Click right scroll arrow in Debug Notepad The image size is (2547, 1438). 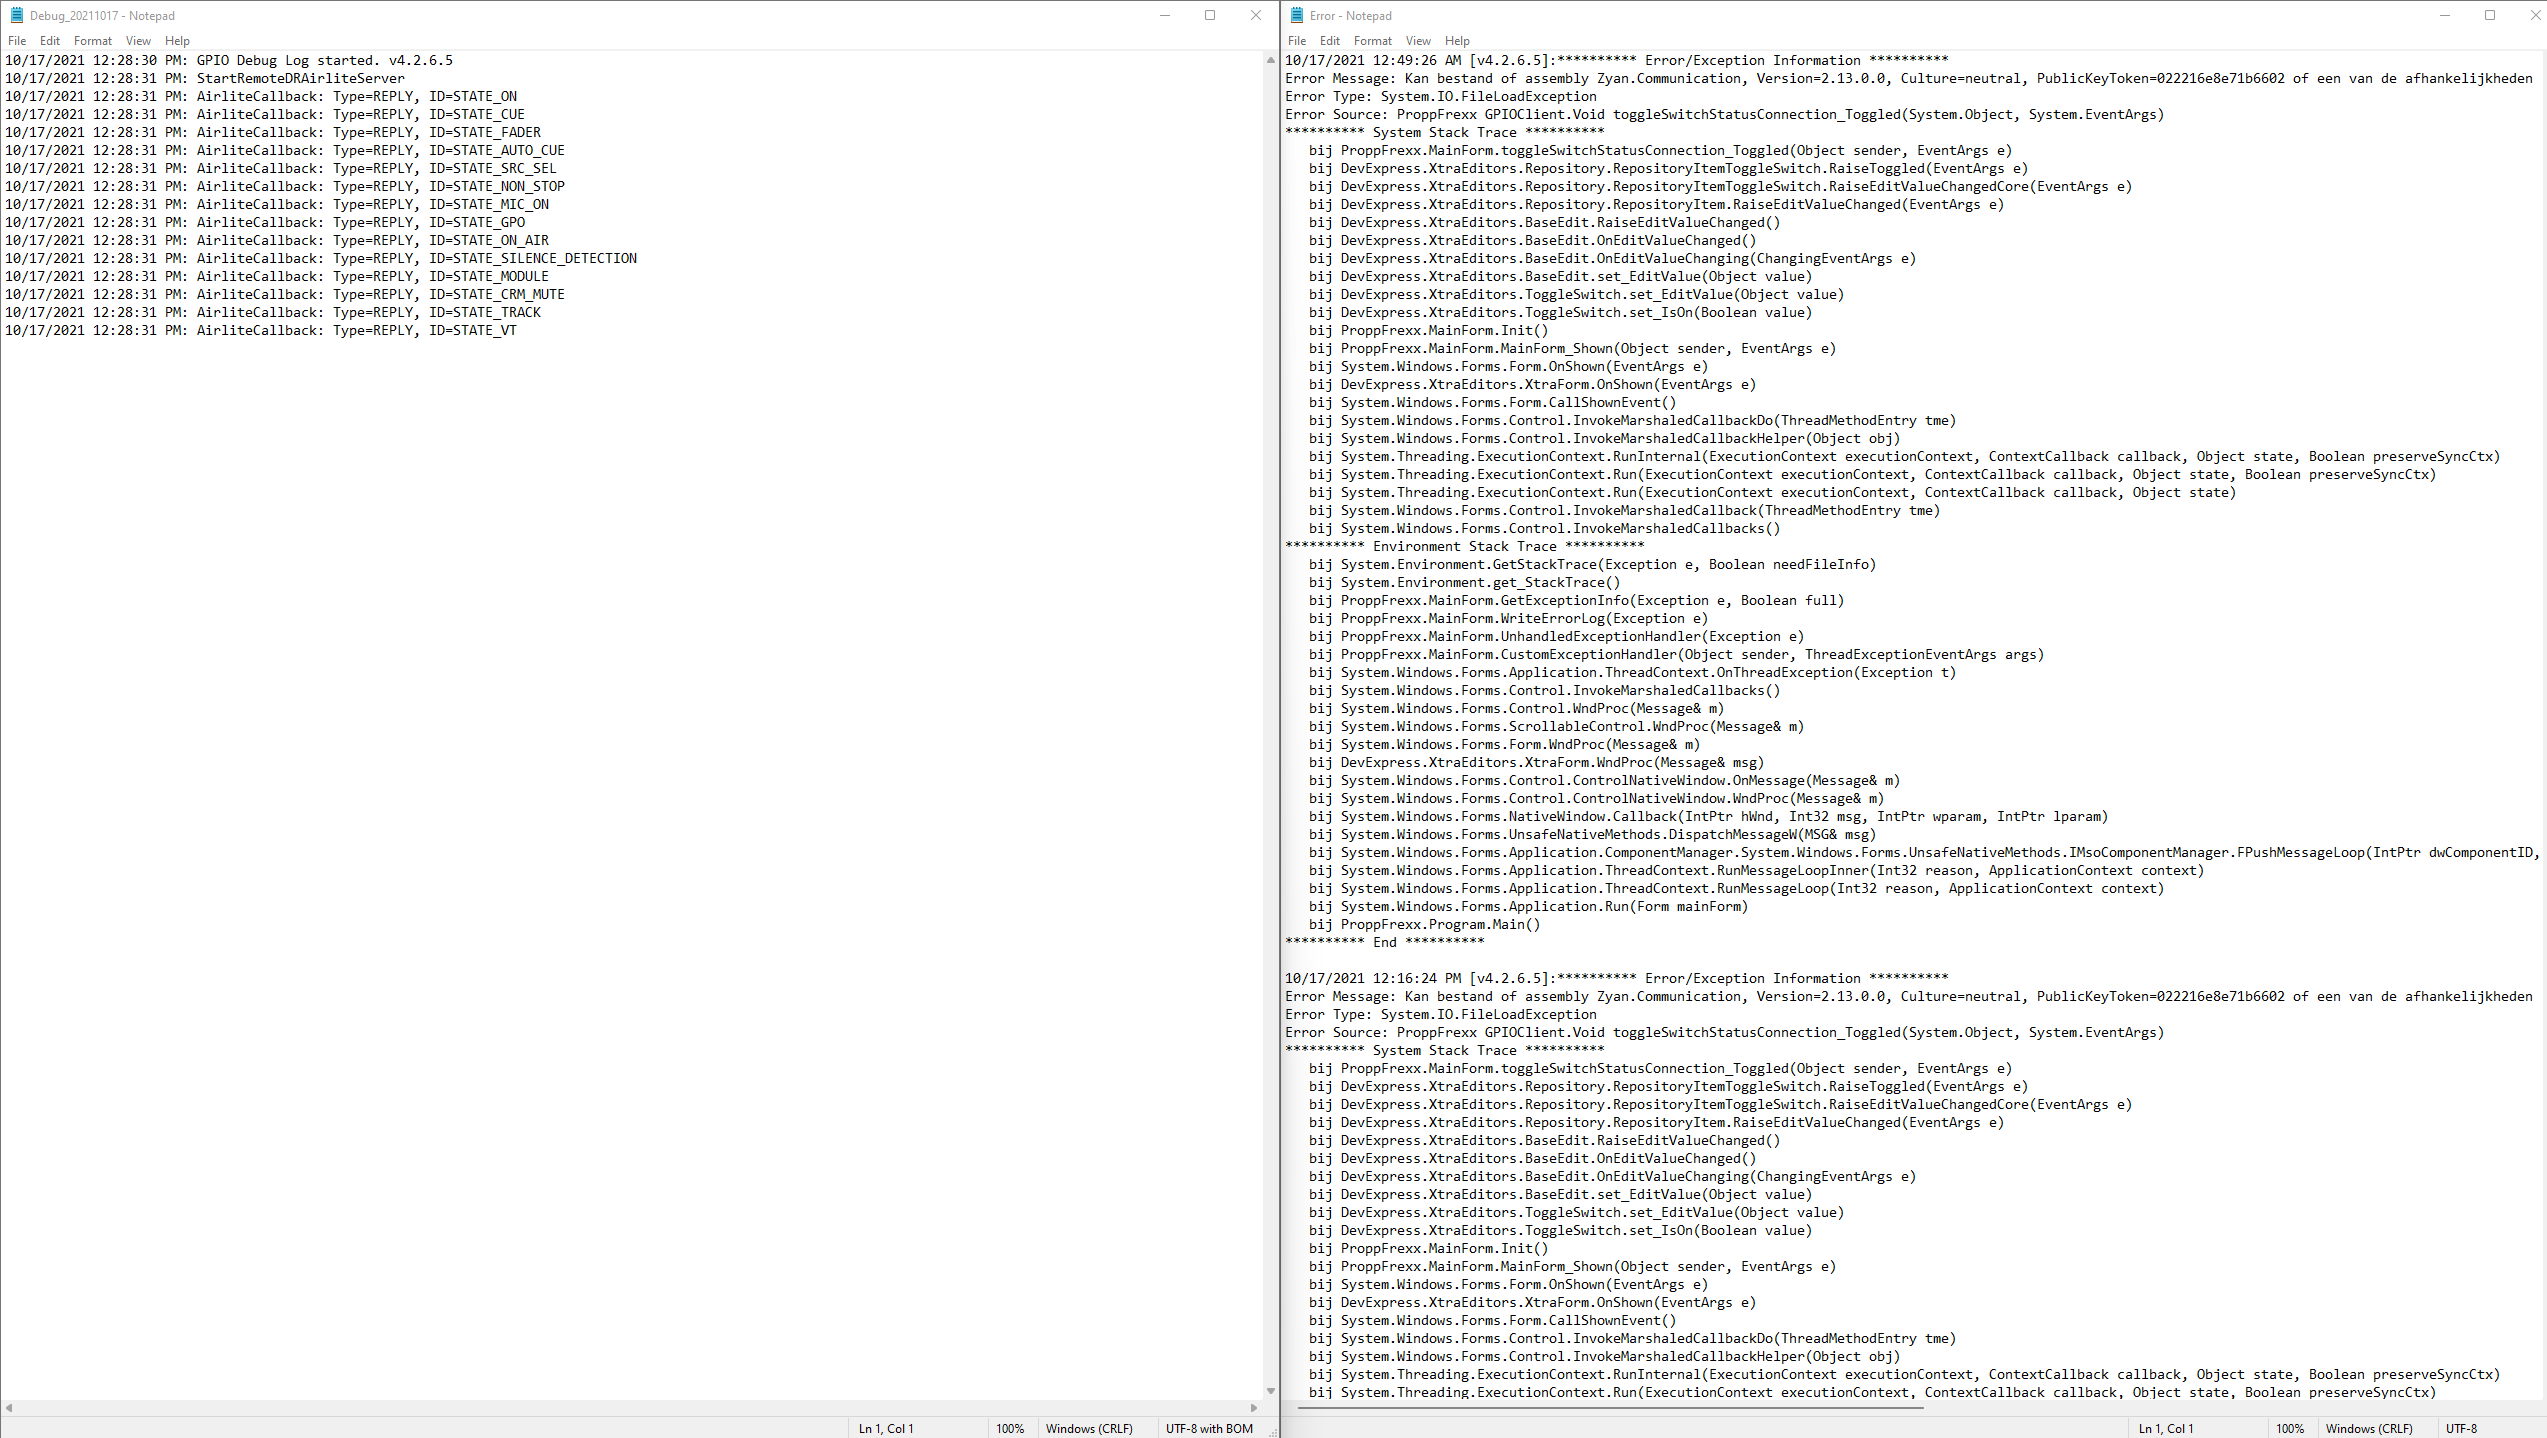[x=1254, y=1407]
